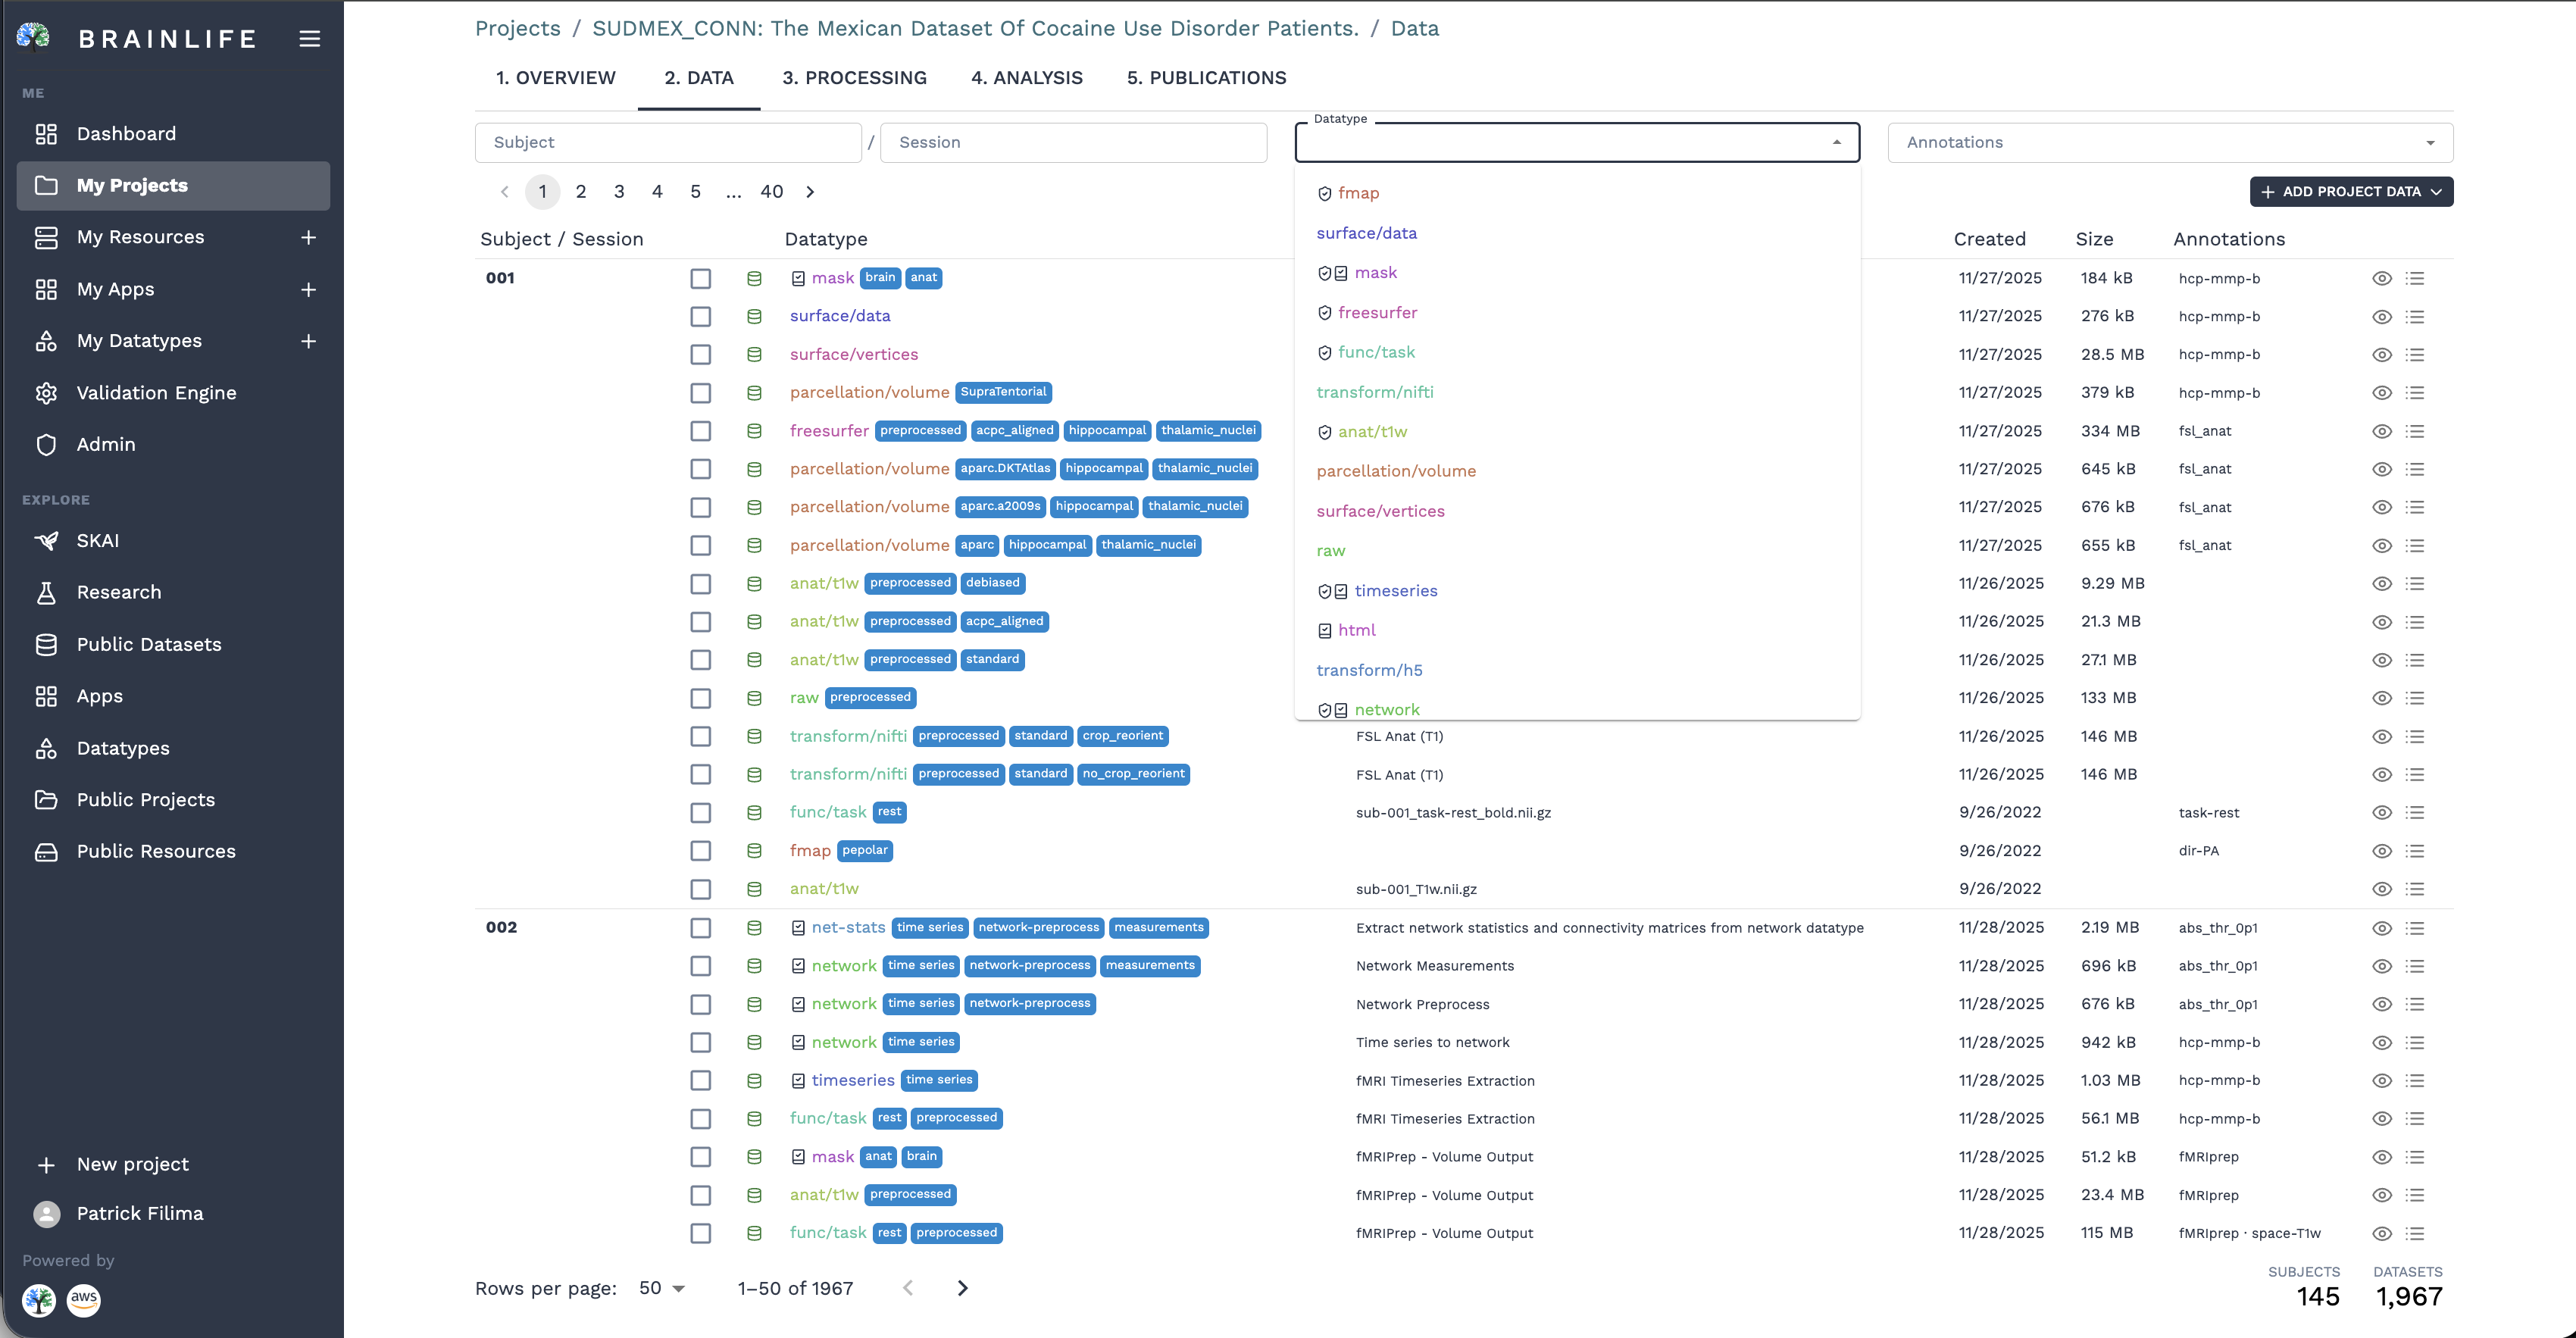Click the Subject filter field
The height and width of the screenshot is (1338, 2576).
coord(668,142)
